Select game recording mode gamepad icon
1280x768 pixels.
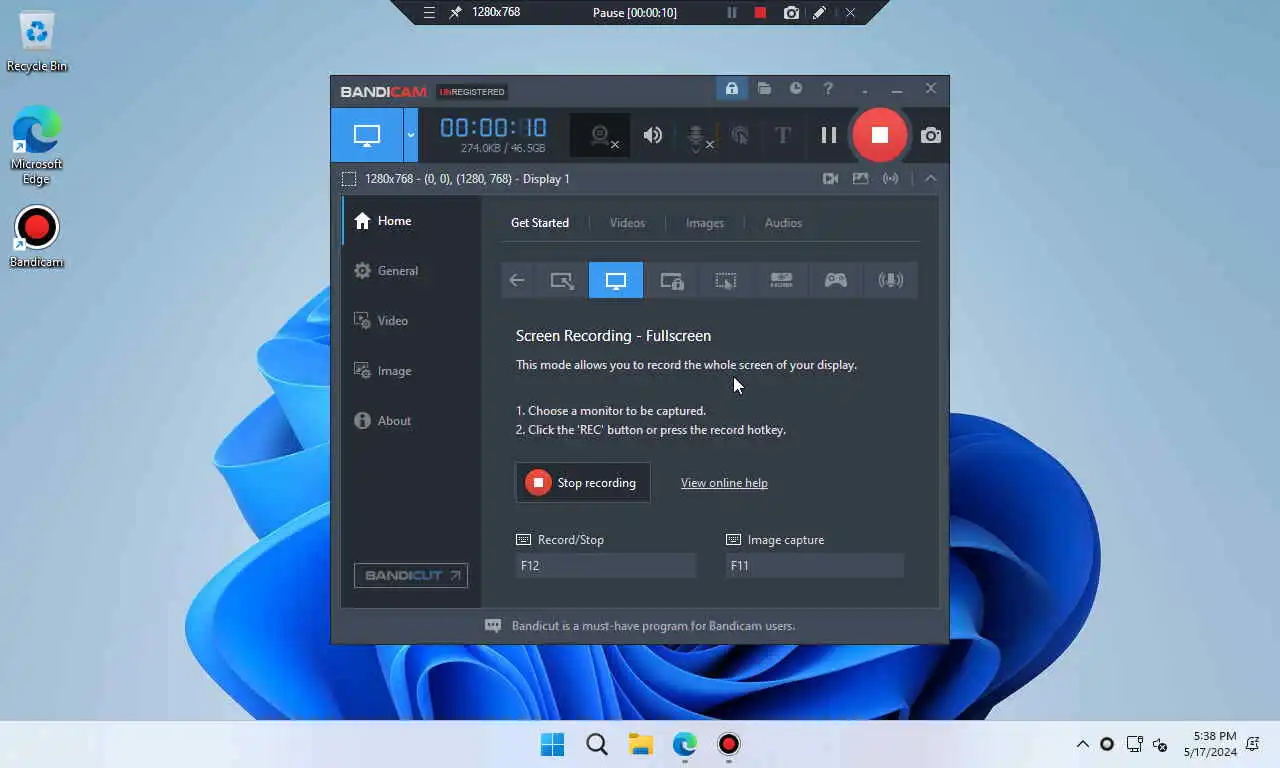[x=836, y=280]
